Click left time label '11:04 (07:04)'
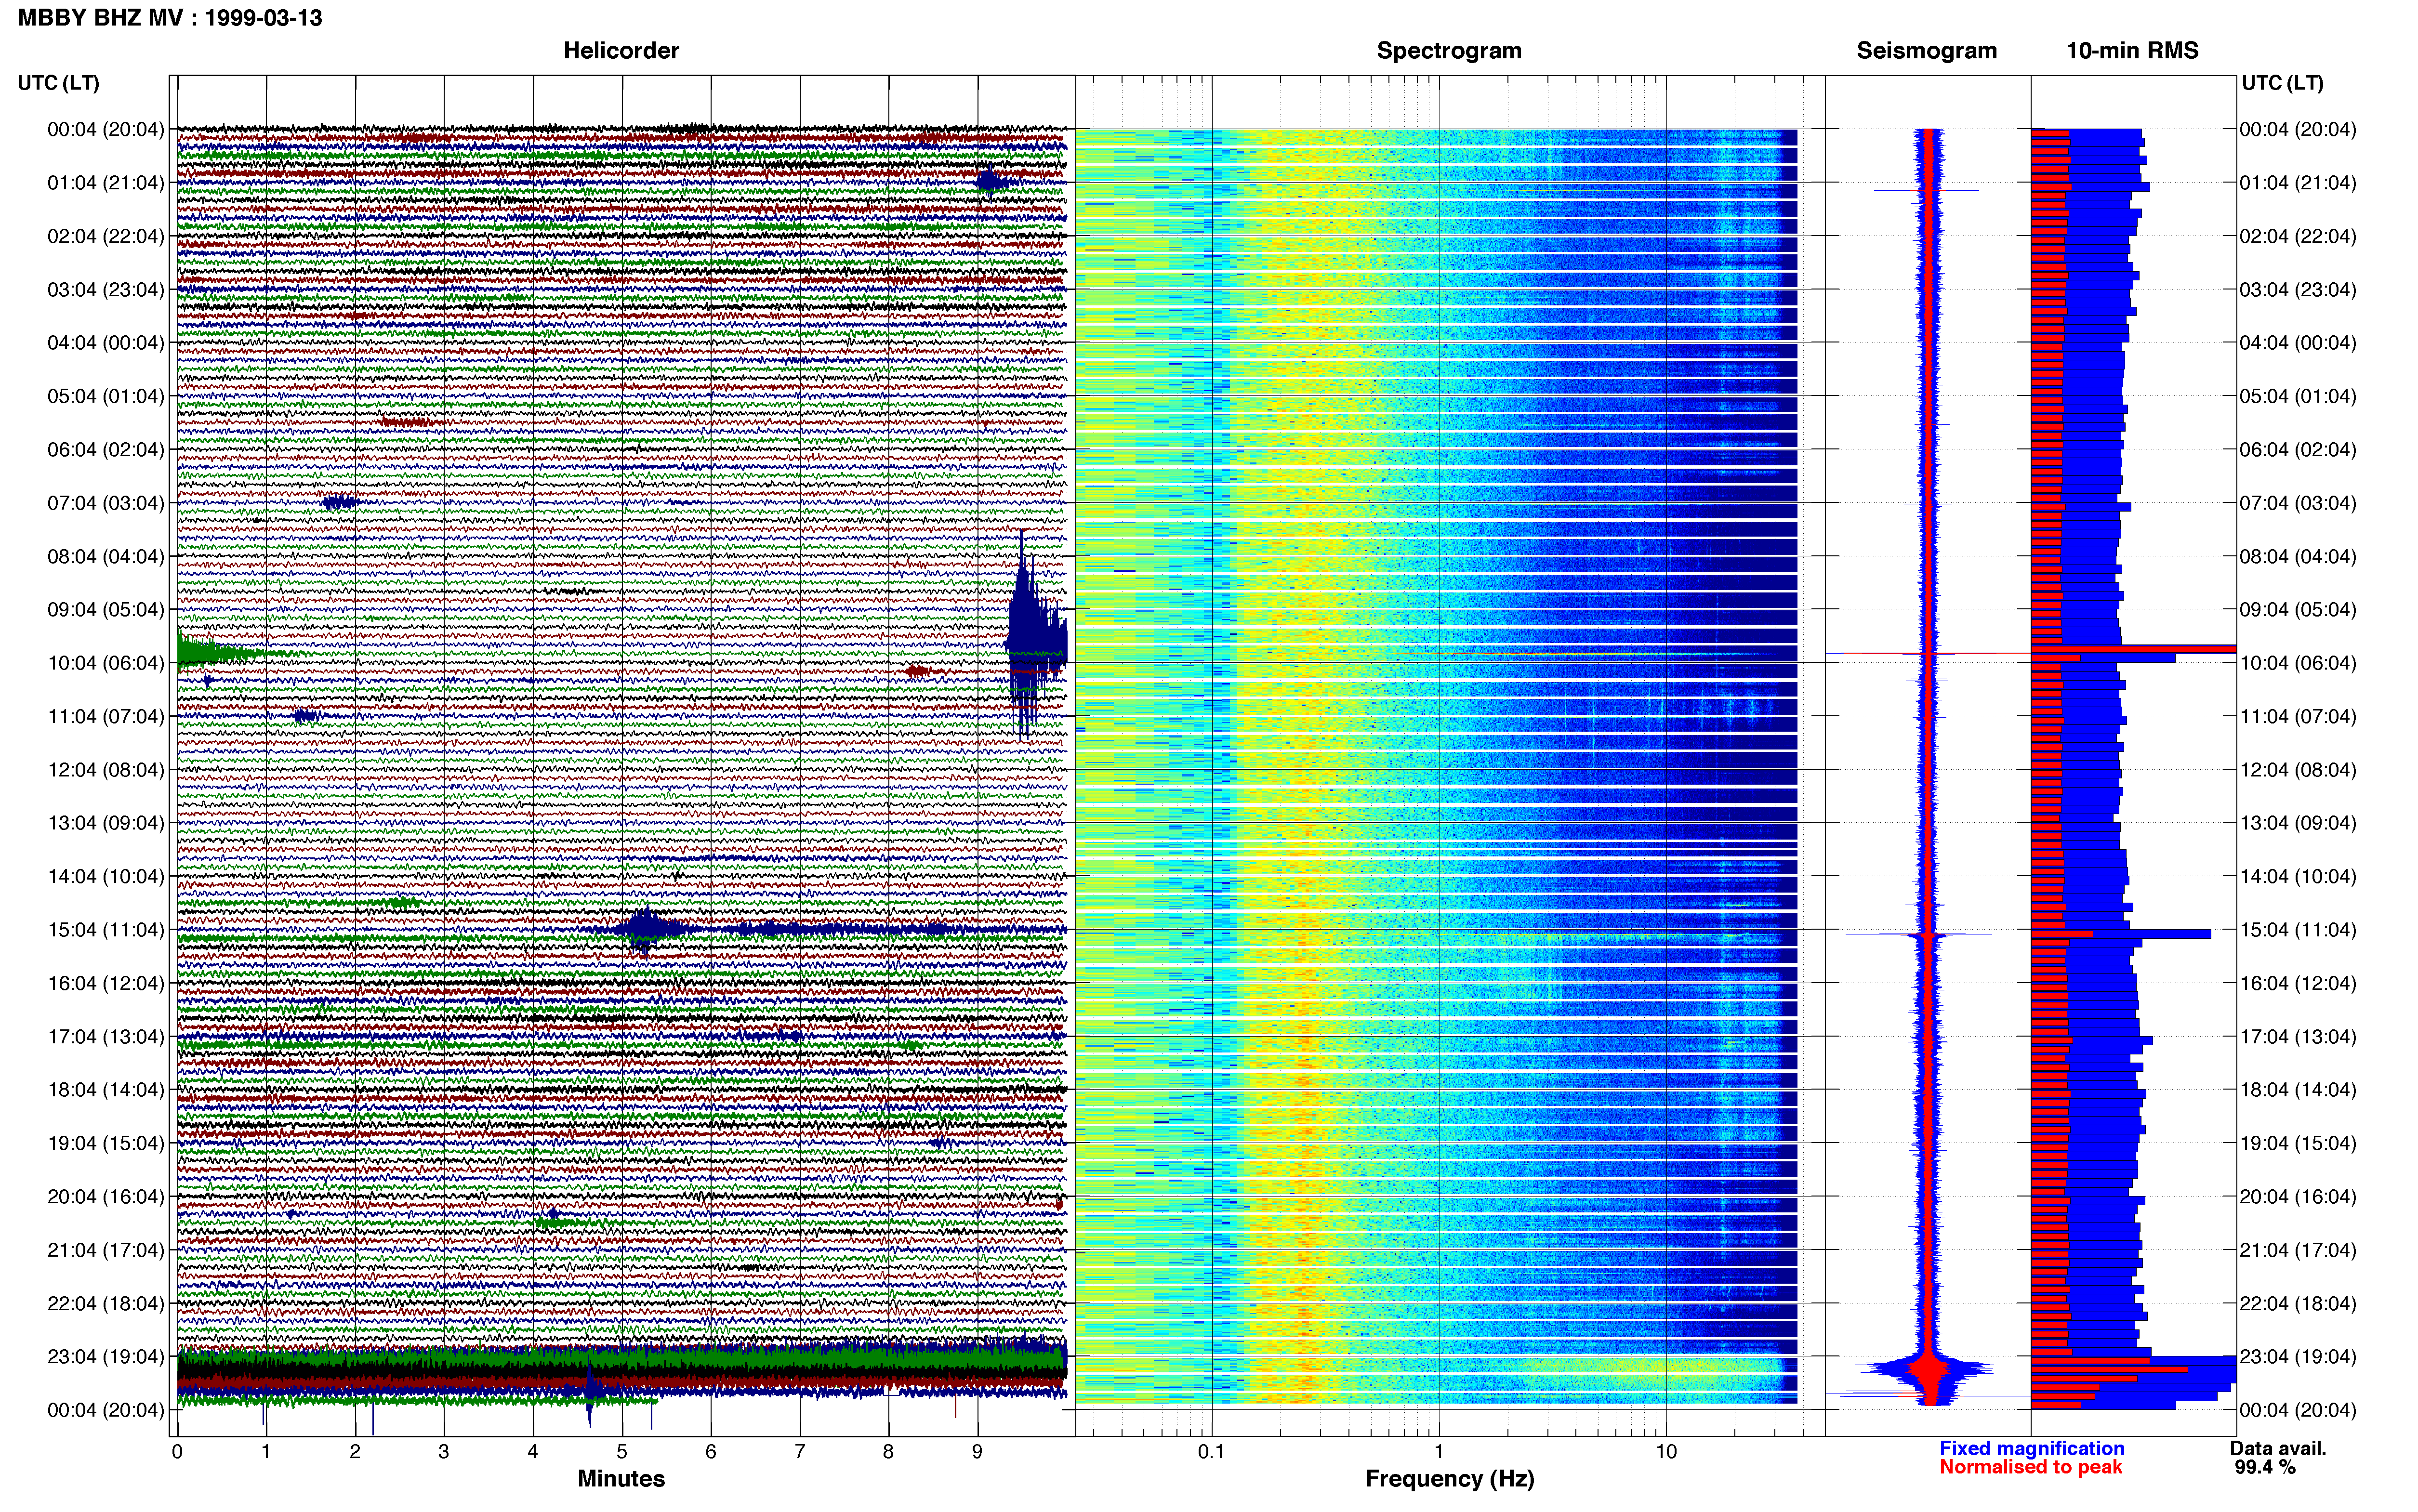Image resolution: width=2418 pixels, height=1512 pixels. (106, 716)
